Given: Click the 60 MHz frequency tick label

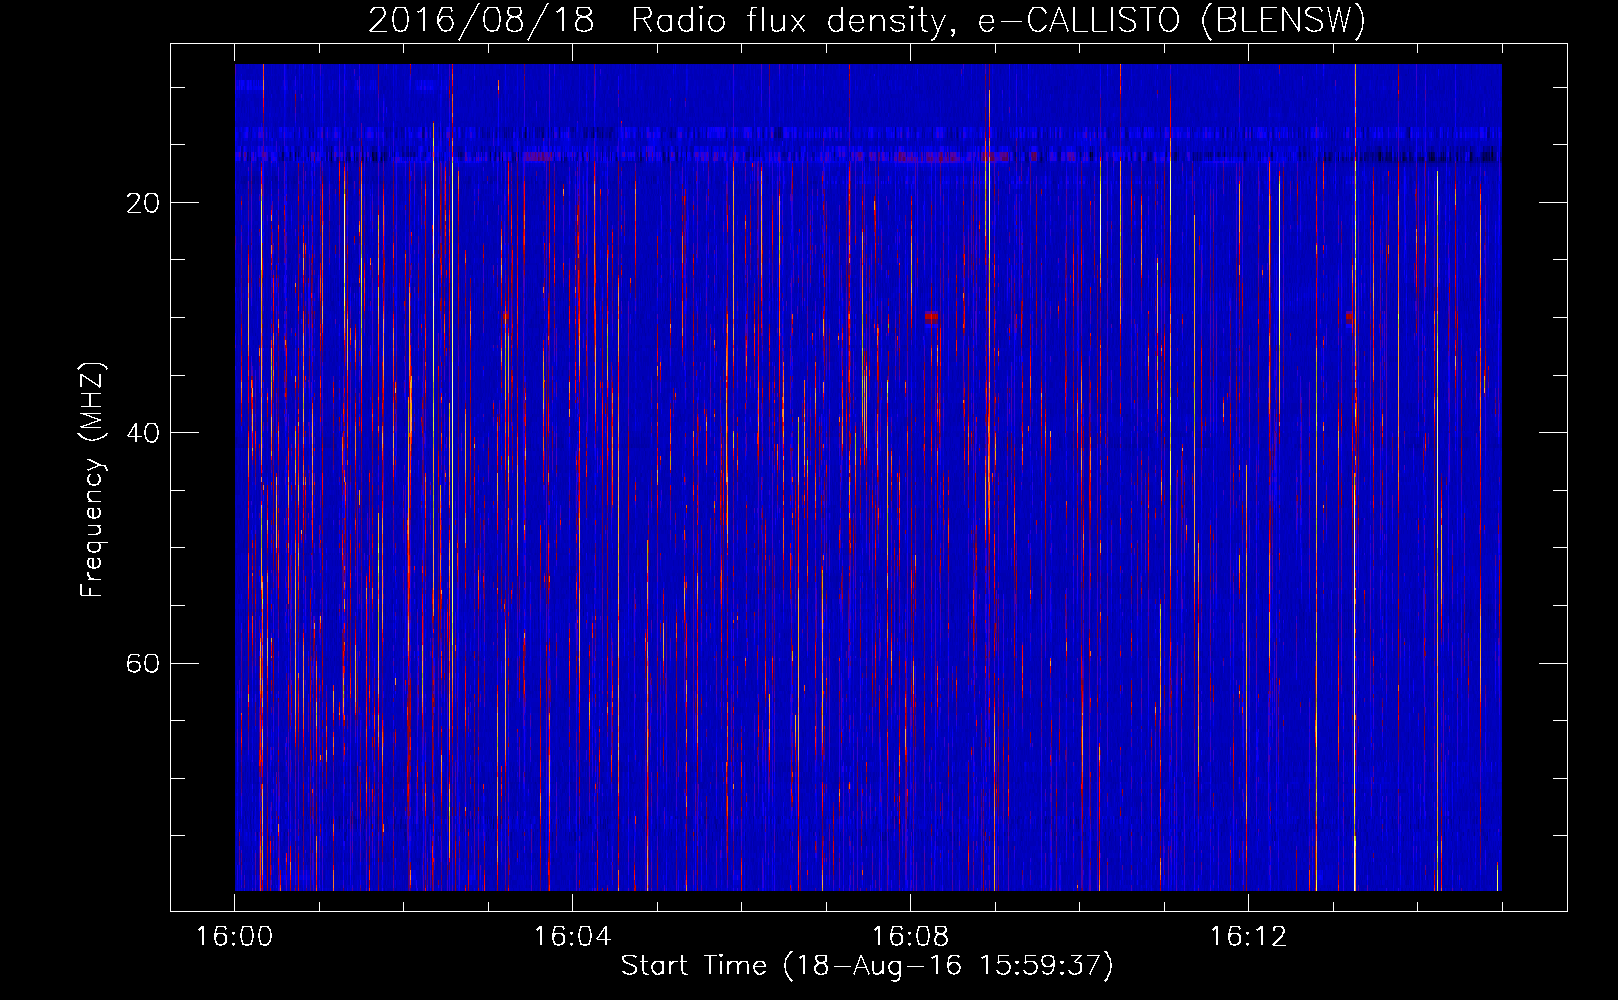Looking at the screenshot, I should tap(143, 663).
